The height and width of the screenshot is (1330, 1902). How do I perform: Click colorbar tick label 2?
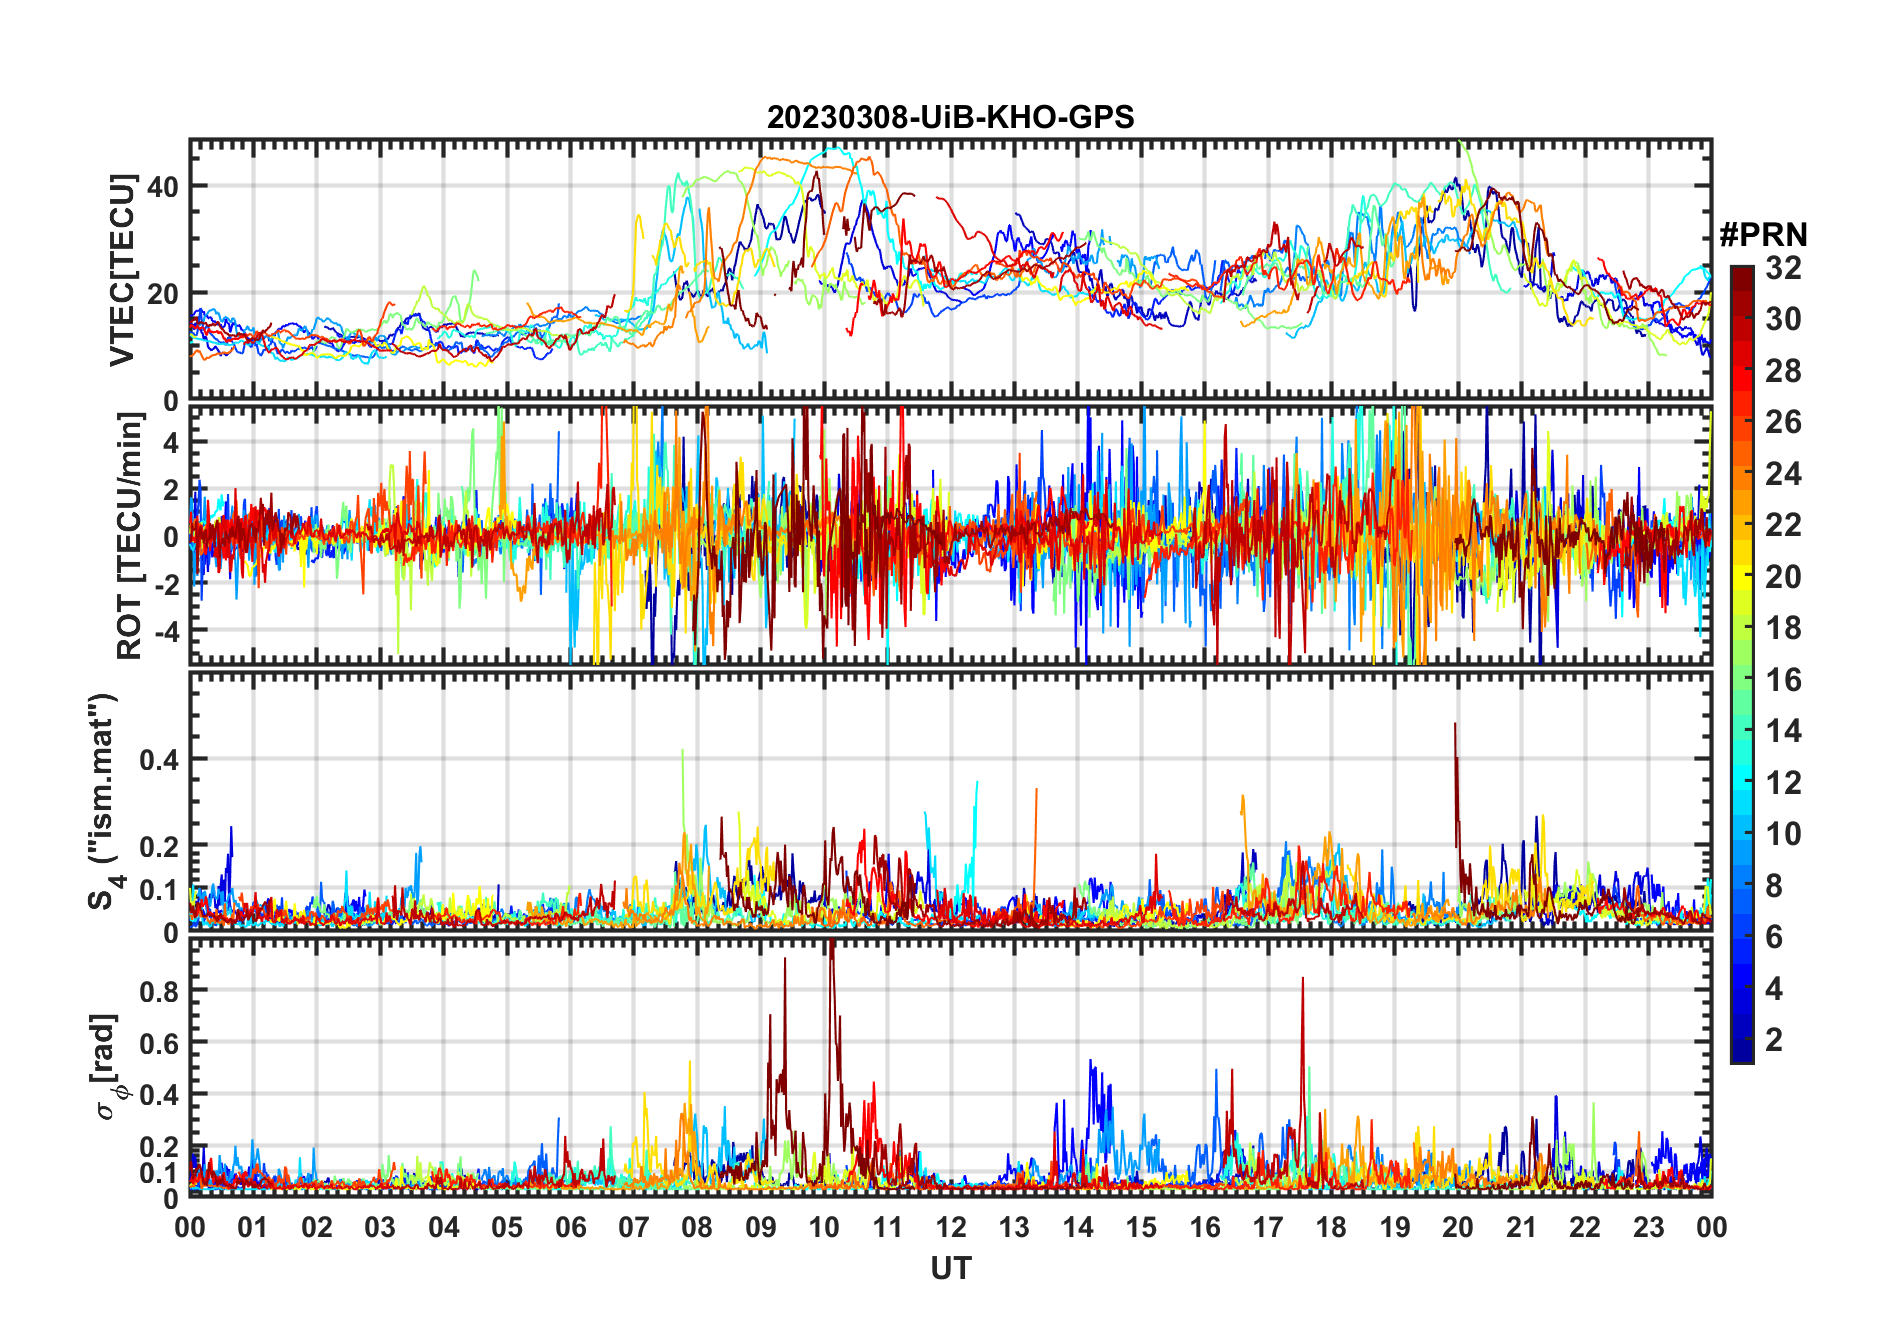tap(1774, 1040)
